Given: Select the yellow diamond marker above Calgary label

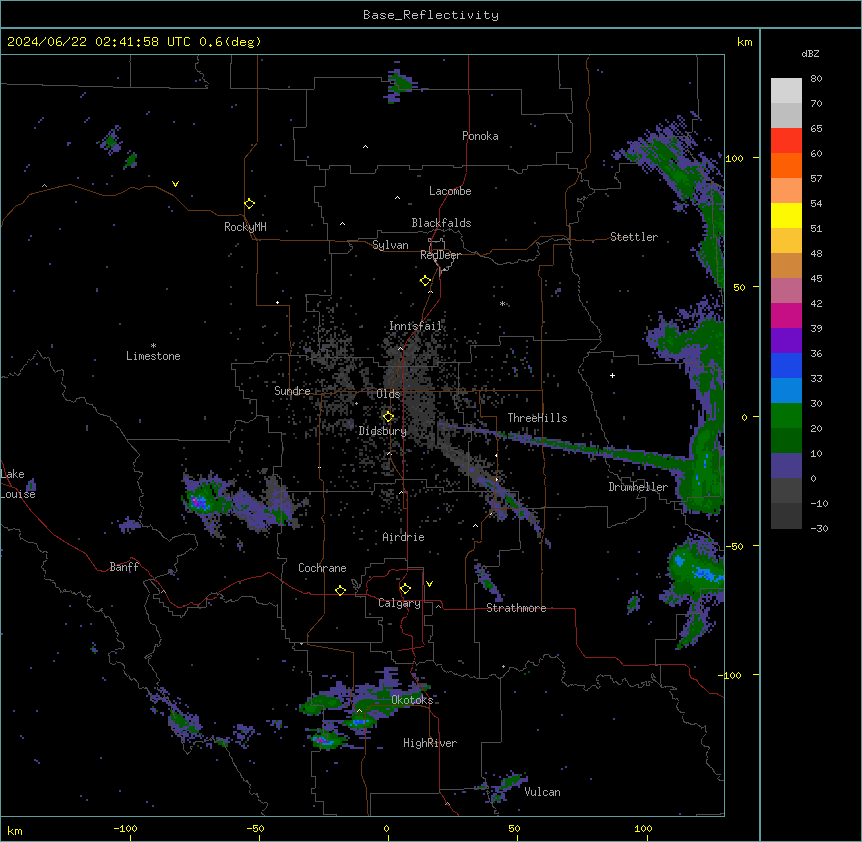Looking at the screenshot, I should click(x=405, y=589).
